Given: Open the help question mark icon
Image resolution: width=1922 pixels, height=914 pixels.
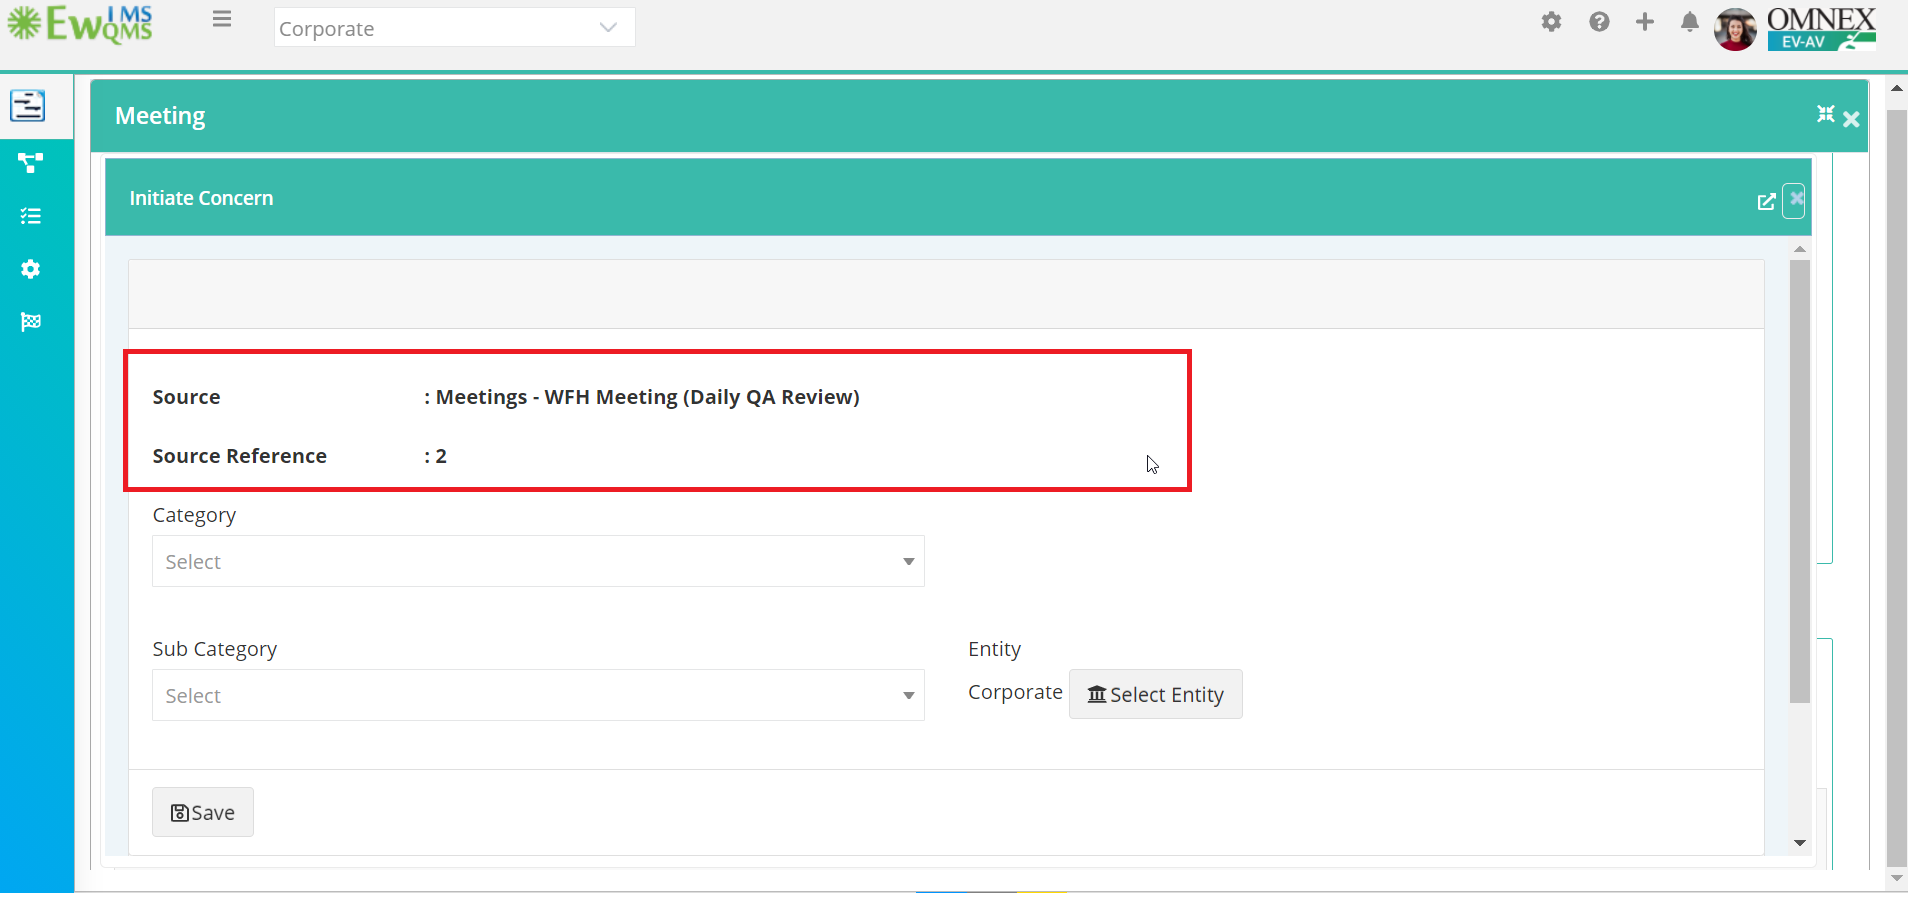Looking at the screenshot, I should point(1599,22).
